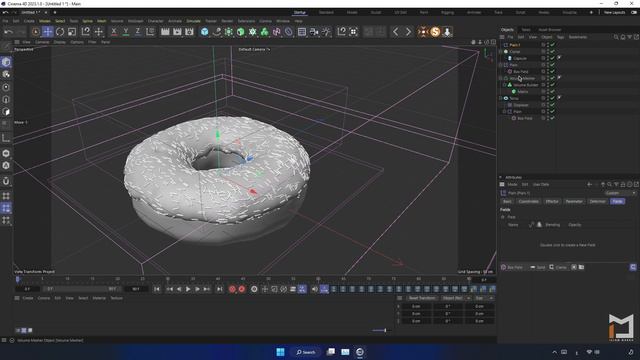Collapse the Torus object hierarchy
Viewport: 640px width, 360px height.
(501, 98)
